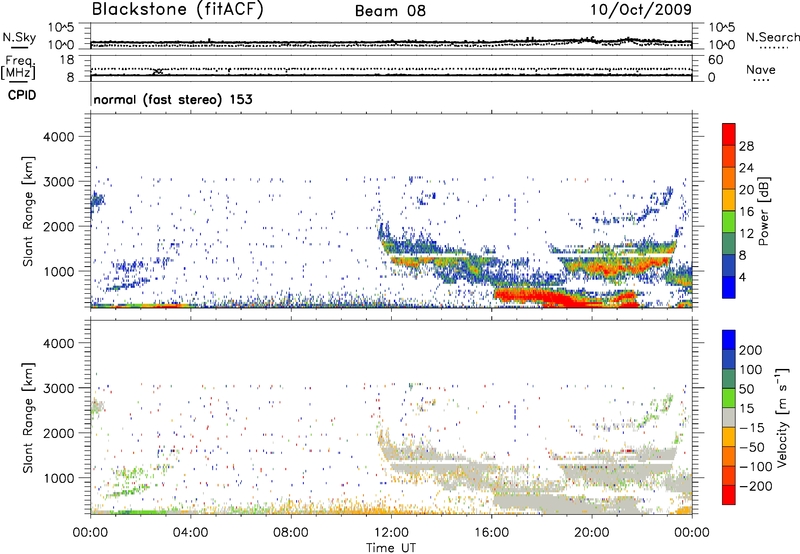The height and width of the screenshot is (554, 800).
Task: Pick the red top segment of power color bar
Action: tap(729, 135)
